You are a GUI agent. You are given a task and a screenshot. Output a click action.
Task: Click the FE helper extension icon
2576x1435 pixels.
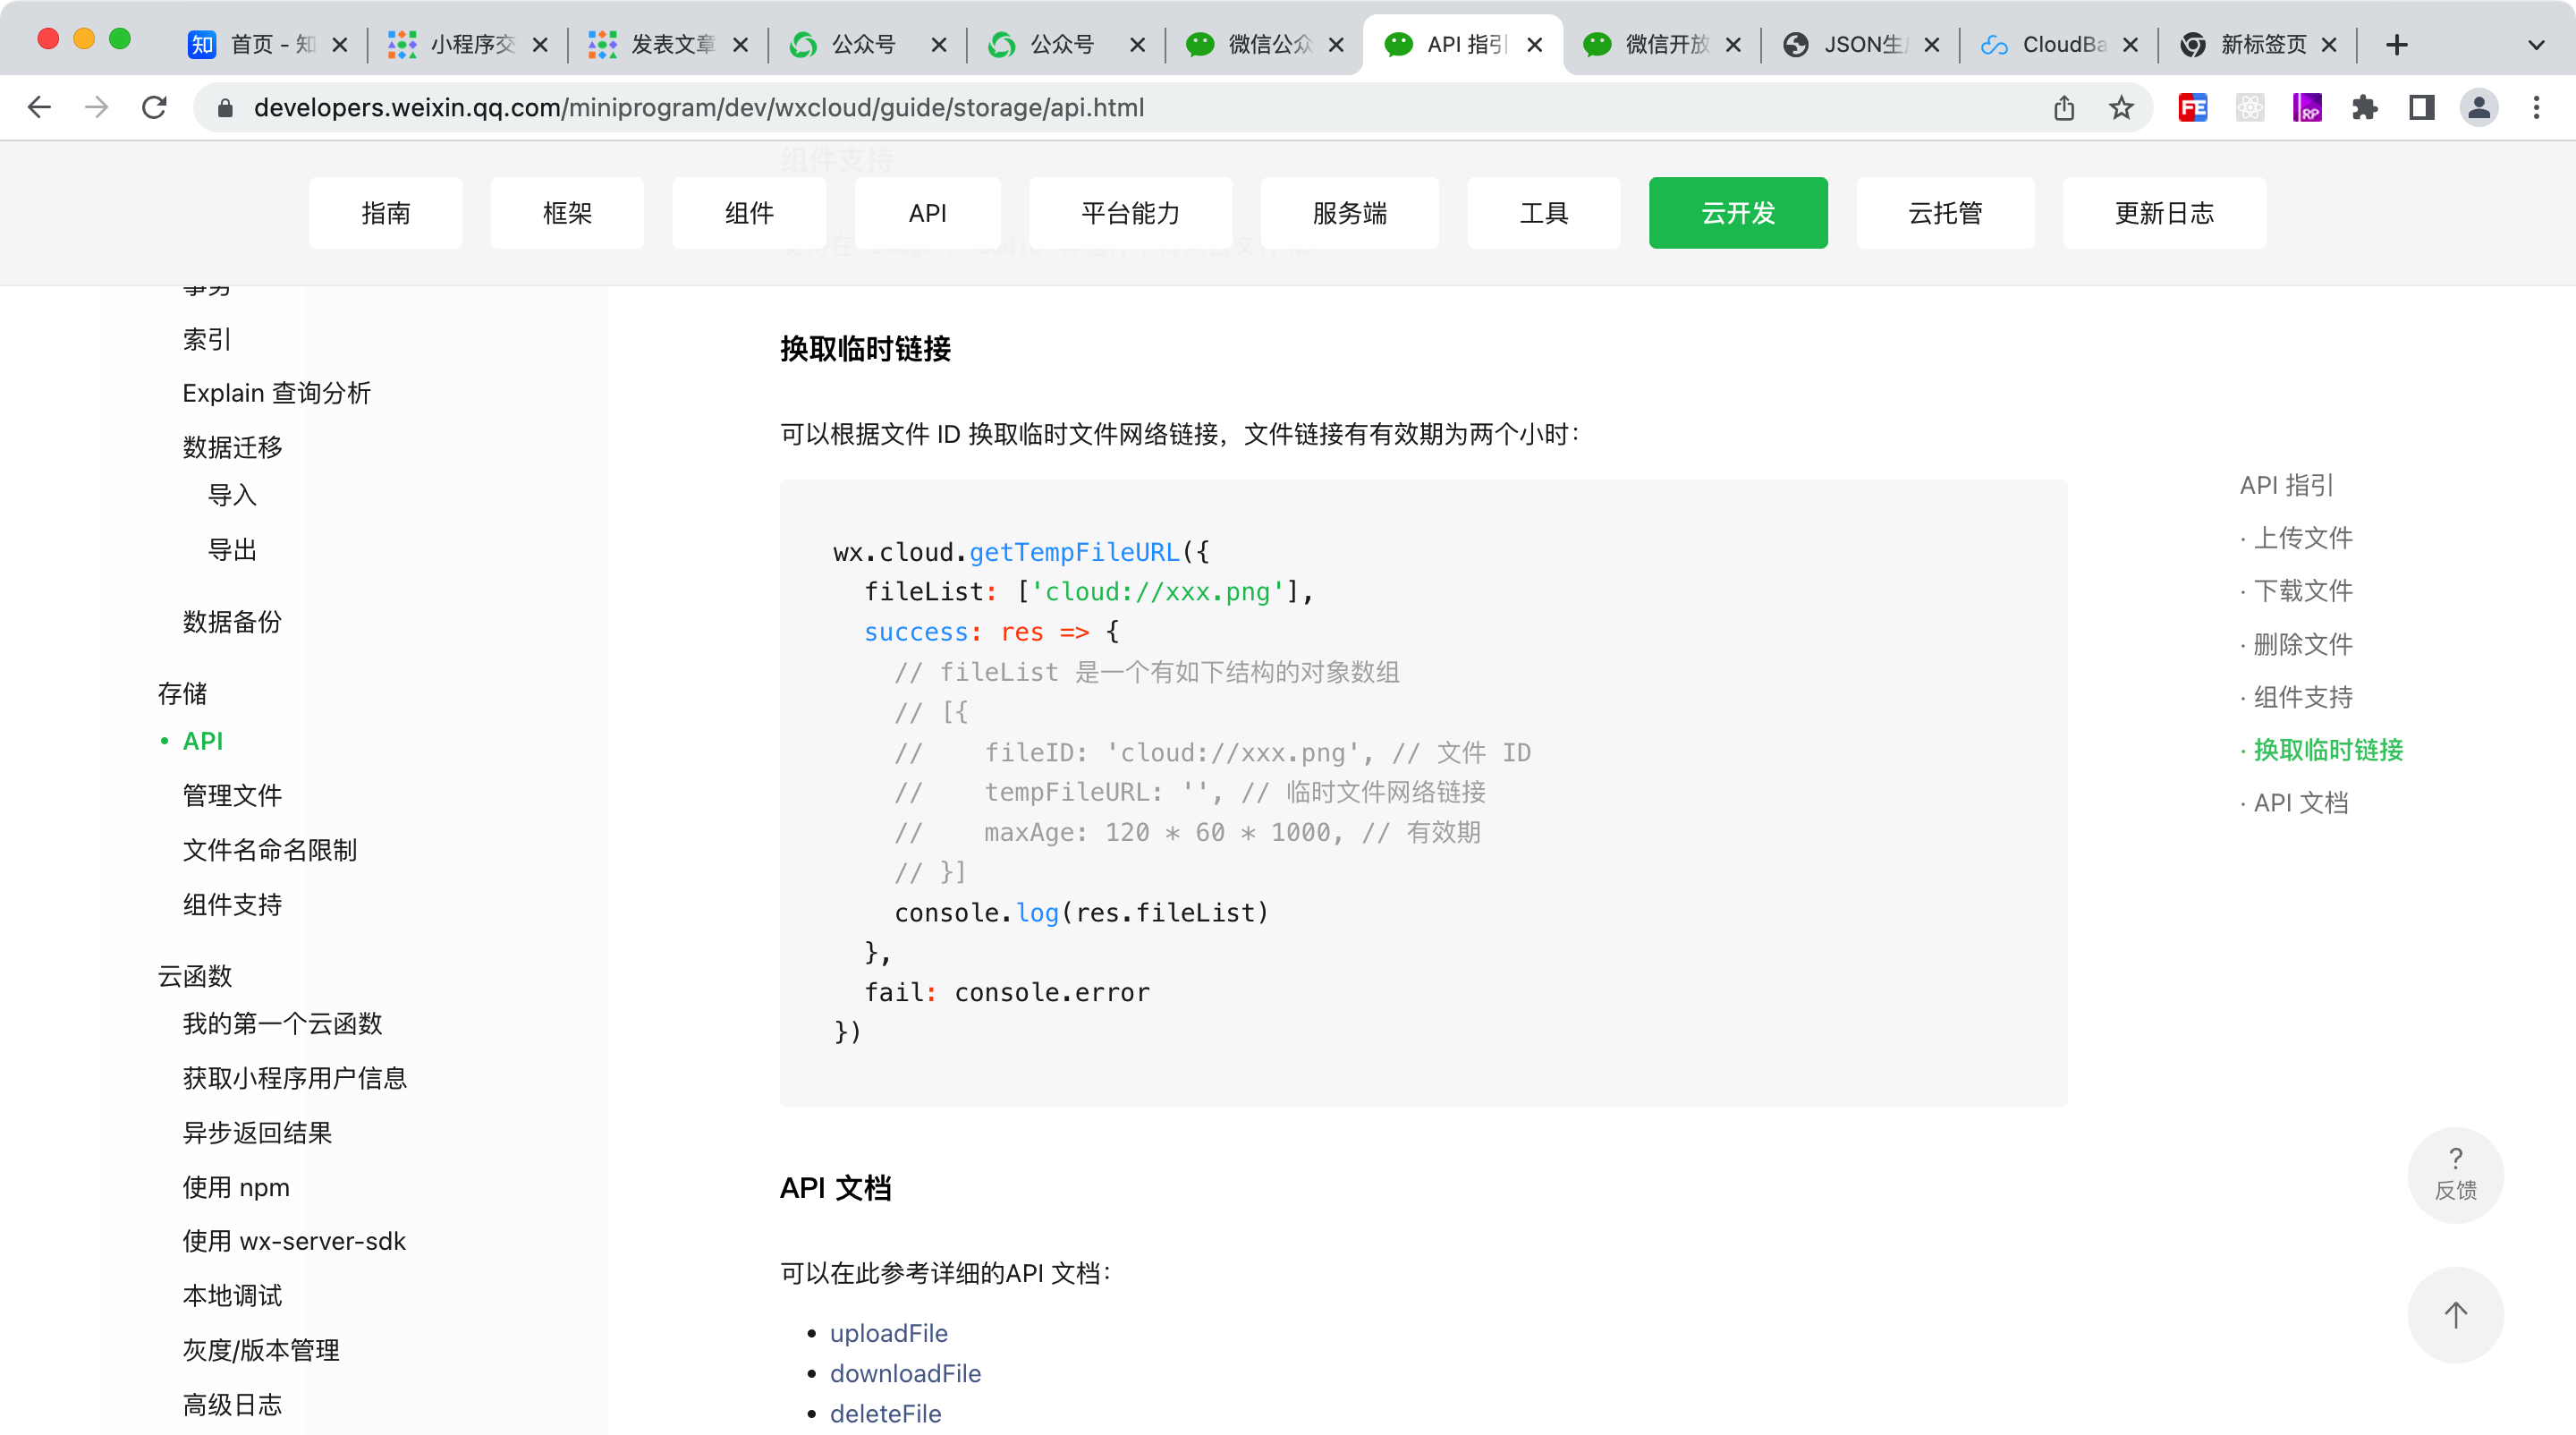pos(2192,107)
